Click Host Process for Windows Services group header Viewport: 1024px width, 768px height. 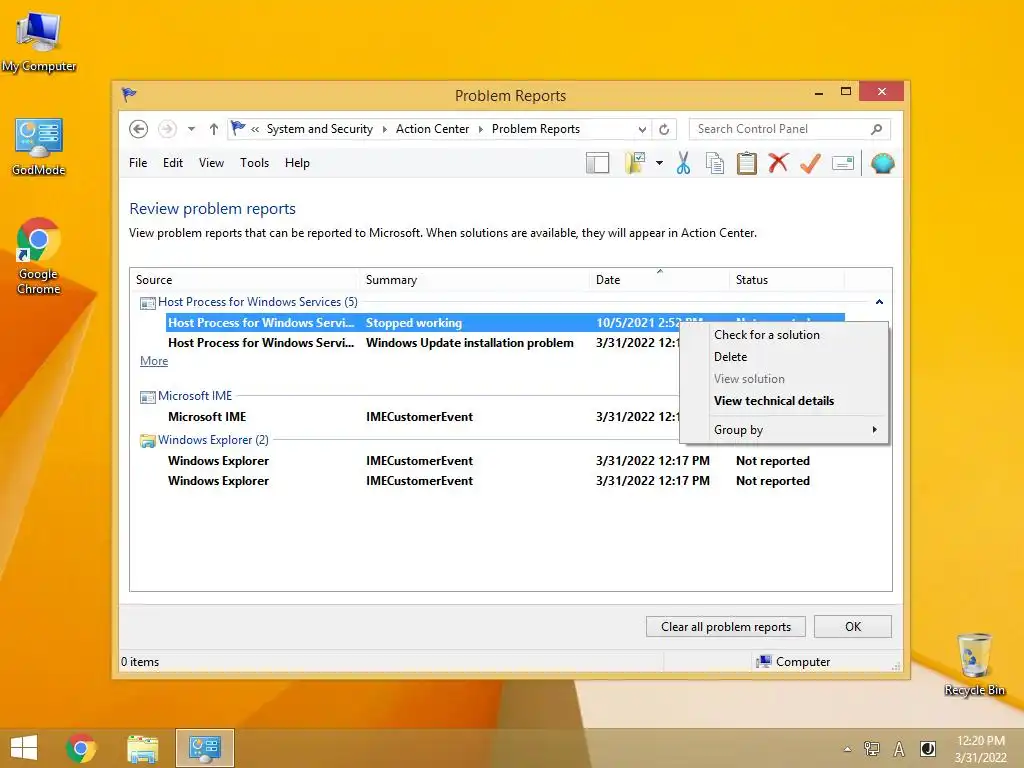(x=258, y=302)
